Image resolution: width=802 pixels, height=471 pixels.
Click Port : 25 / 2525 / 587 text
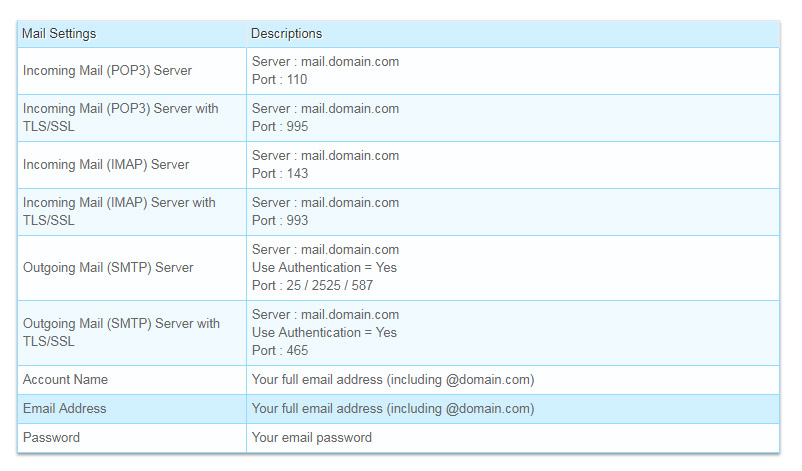[x=312, y=286]
